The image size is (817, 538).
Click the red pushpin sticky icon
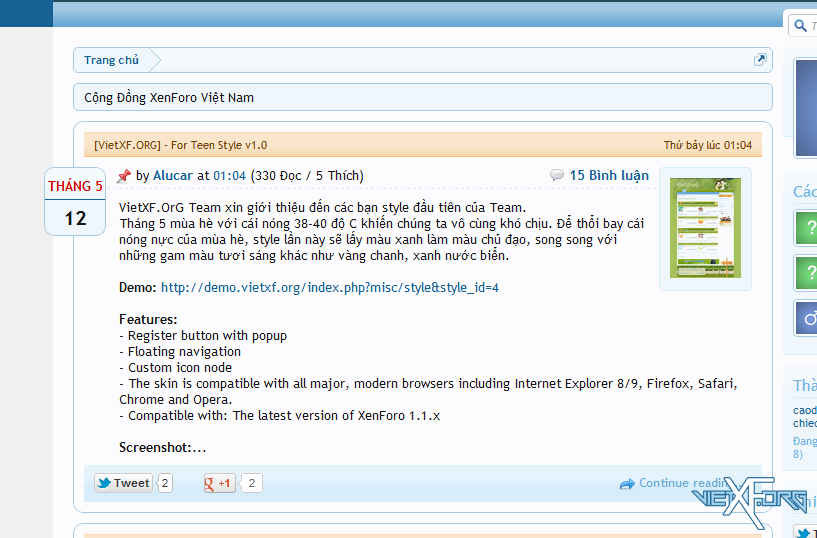(x=123, y=176)
